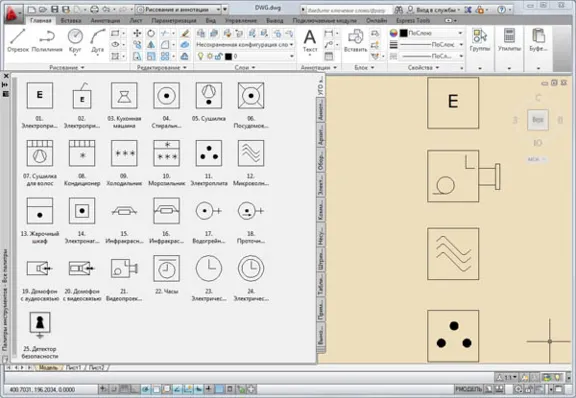Select palette block 13. Жарочный шкаф
Screen dimensions: 576x398
(x=40, y=220)
